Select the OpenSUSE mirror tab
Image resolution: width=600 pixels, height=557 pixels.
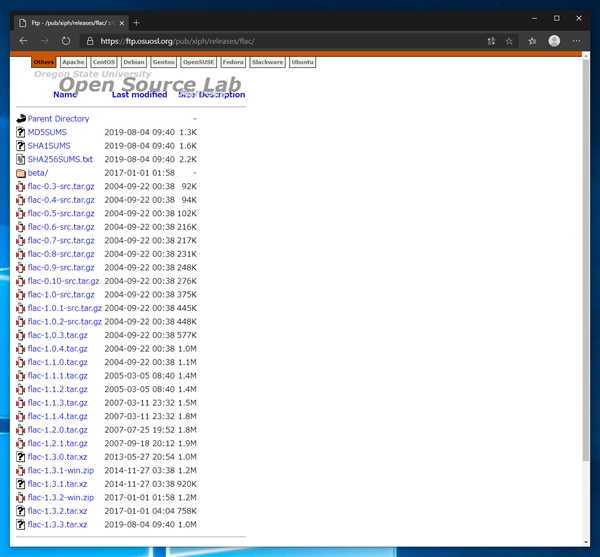coord(198,62)
